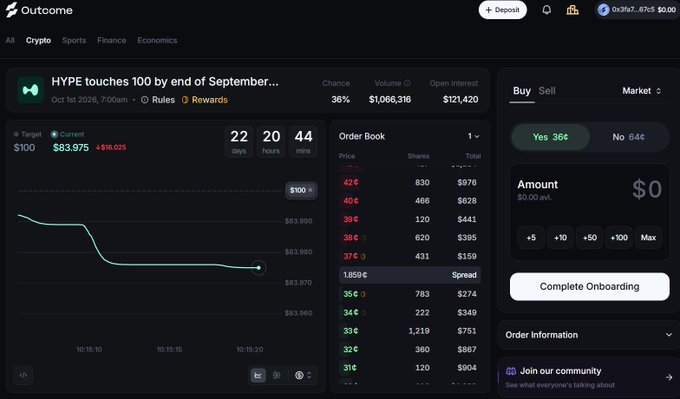Click the 39¢ ask price
The image size is (680, 399).
[350, 219]
